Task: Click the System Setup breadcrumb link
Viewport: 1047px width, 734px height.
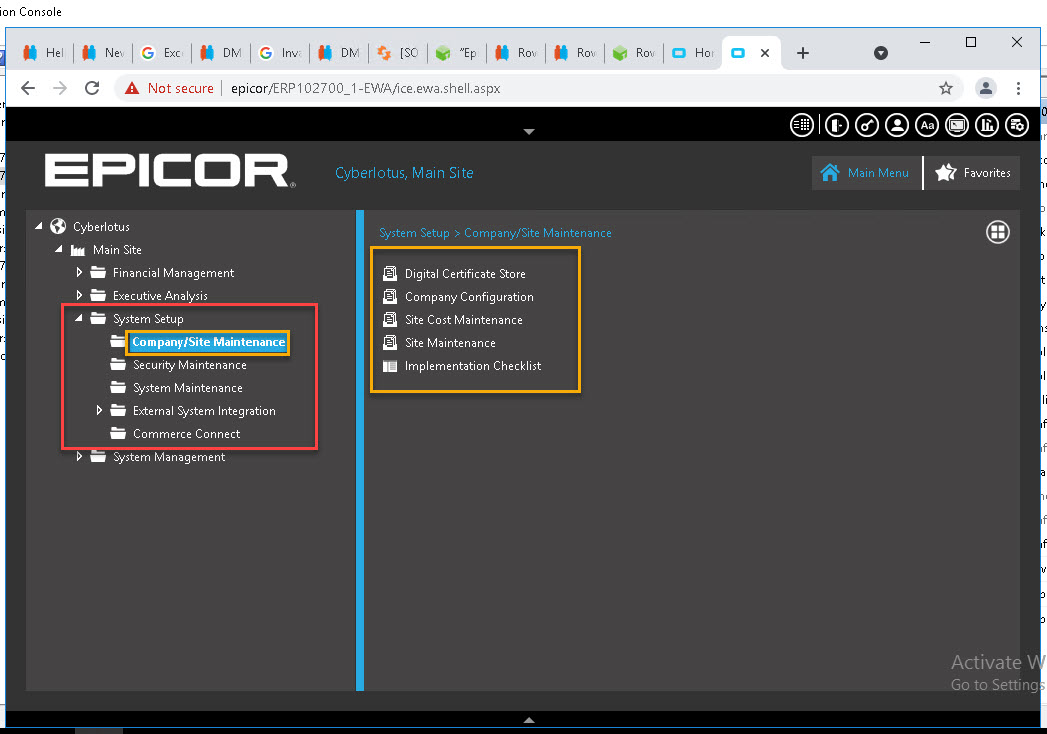Action: 414,232
